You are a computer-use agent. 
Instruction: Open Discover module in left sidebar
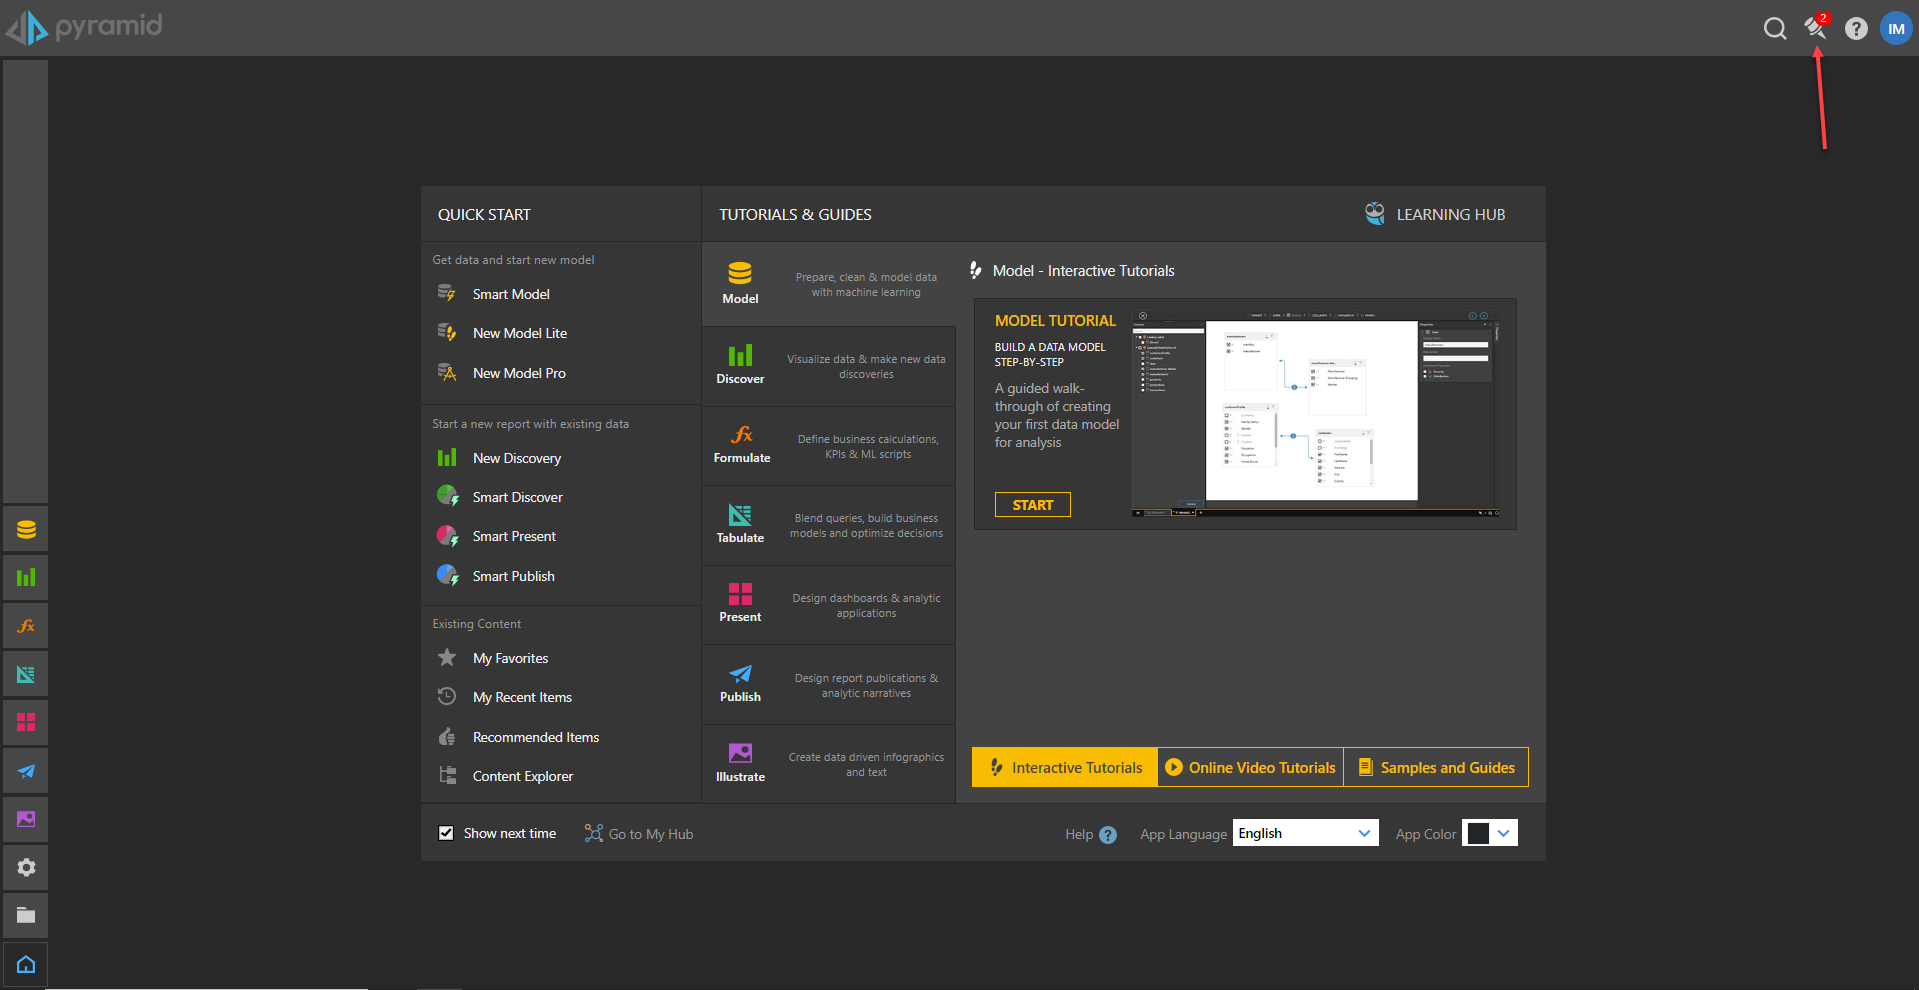point(26,577)
